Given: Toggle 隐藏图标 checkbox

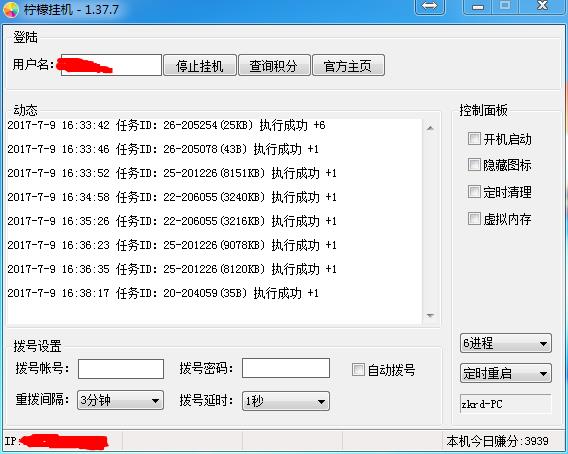Looking at the screenshot, I should click(x=474, y=164).
